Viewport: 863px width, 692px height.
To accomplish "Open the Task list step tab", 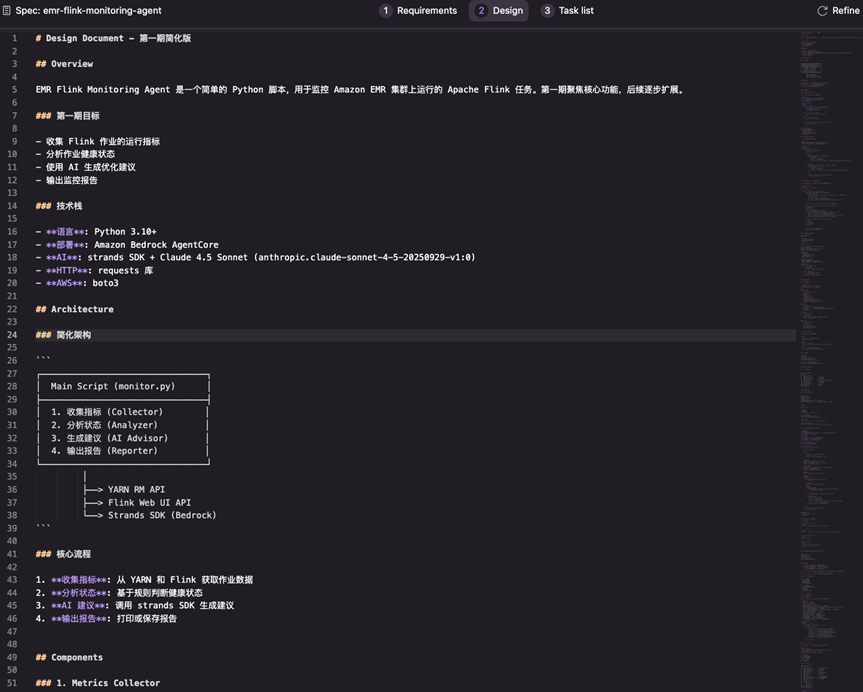I will (567, 10).
